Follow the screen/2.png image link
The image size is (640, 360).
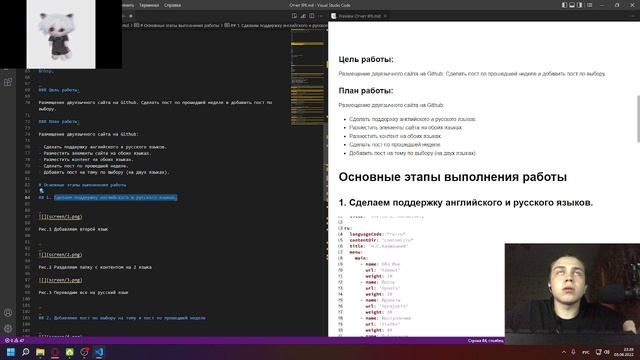pos(60,255)
